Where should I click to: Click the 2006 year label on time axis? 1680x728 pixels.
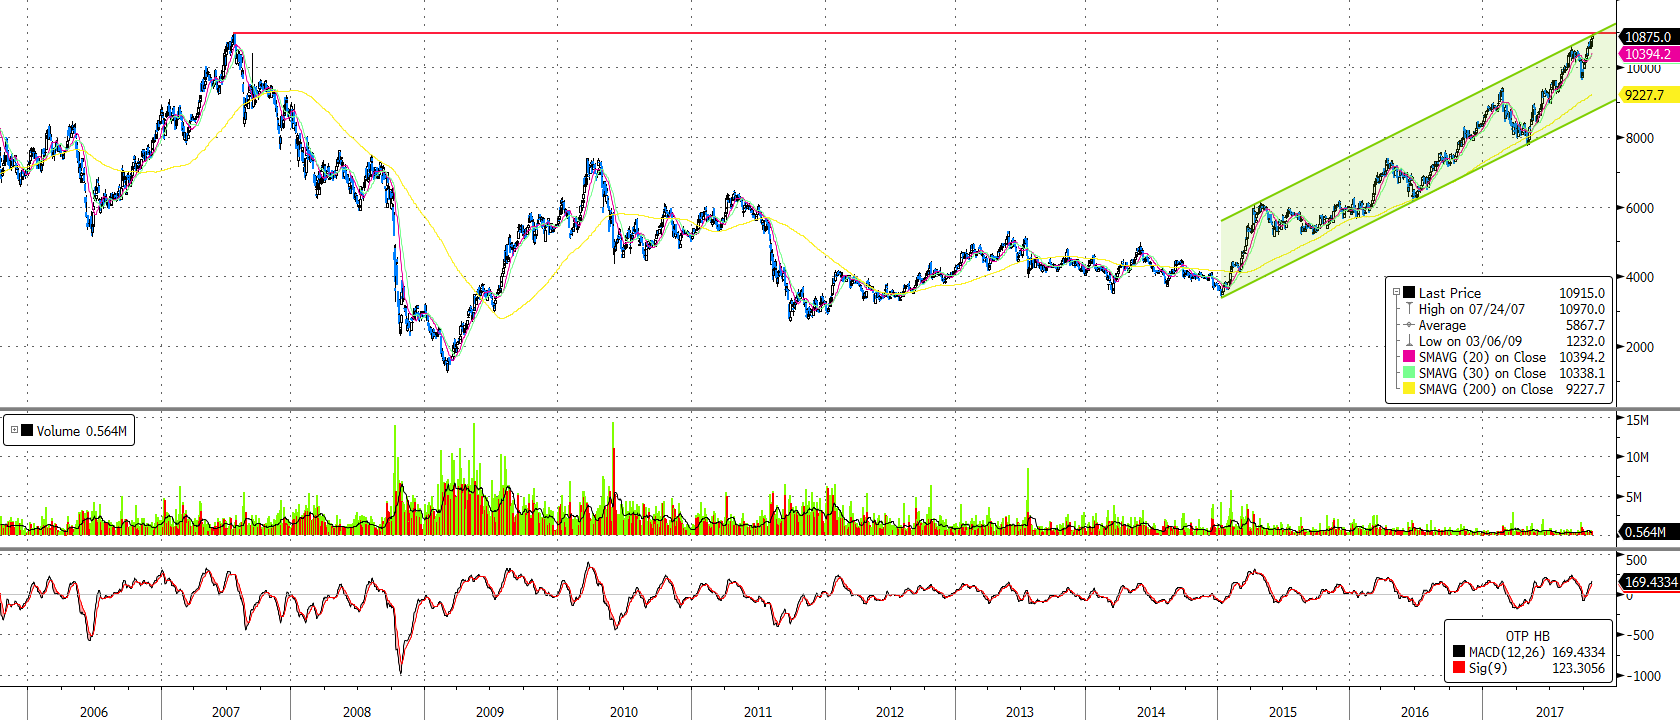tap(94, 712)
